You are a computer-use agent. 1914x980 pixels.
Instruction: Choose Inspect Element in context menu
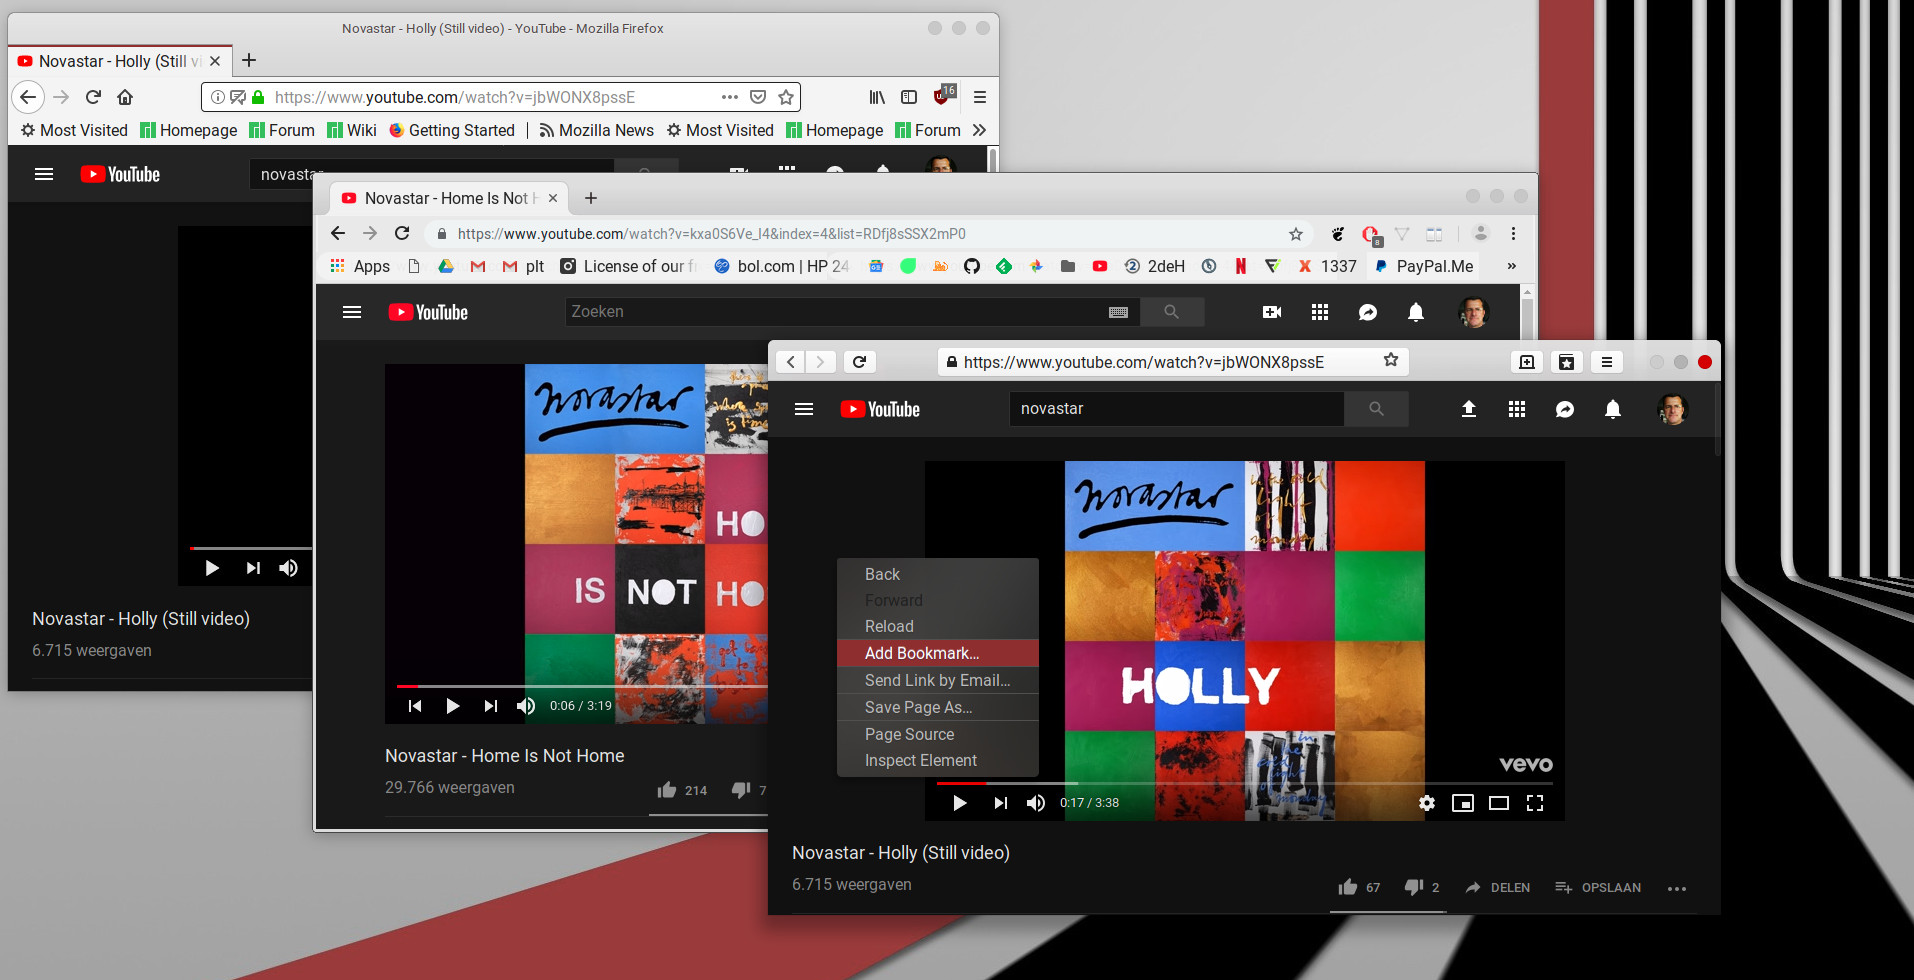coord(938,760)
